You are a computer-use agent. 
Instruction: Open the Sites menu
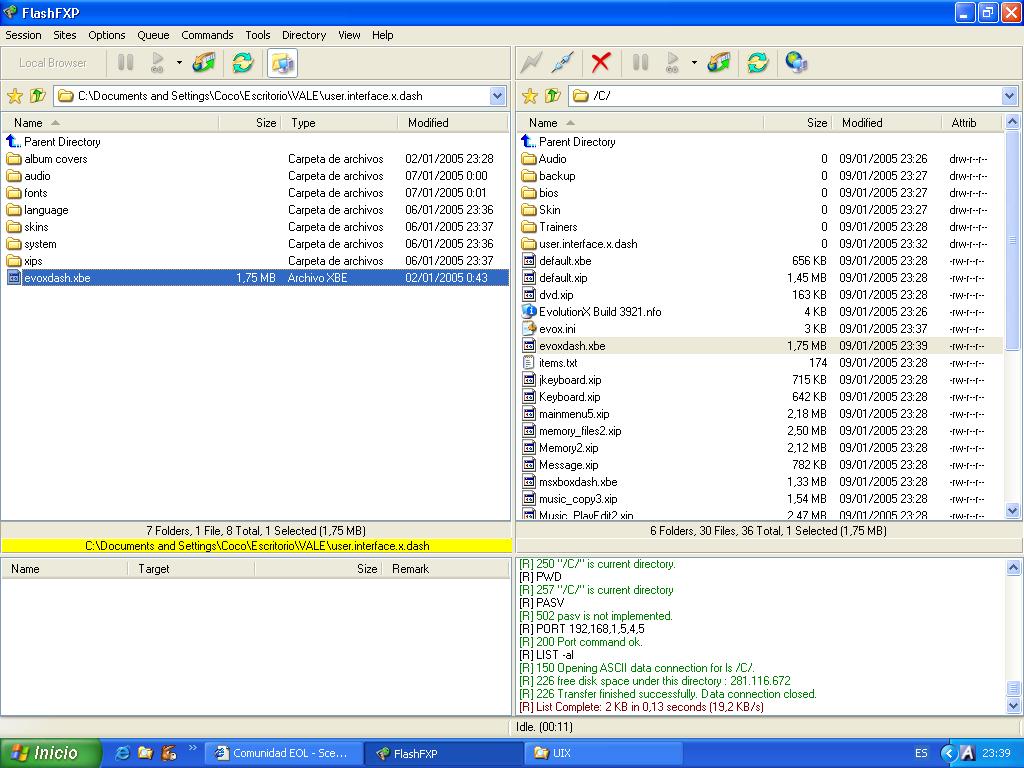65,35
